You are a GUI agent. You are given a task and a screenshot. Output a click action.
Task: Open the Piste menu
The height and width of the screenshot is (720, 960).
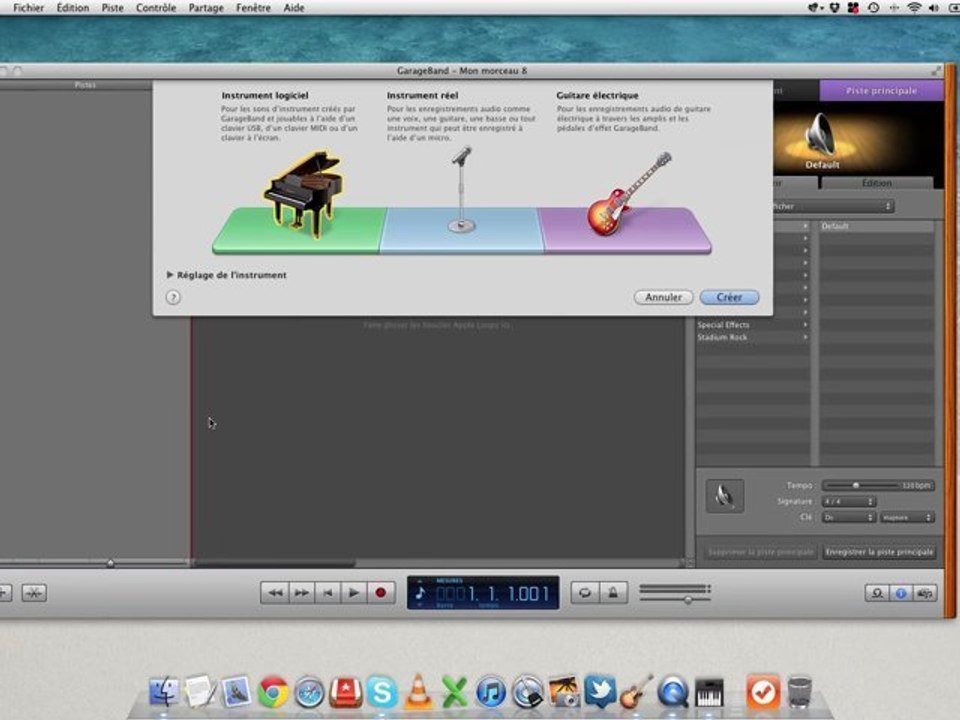[113, 8]
